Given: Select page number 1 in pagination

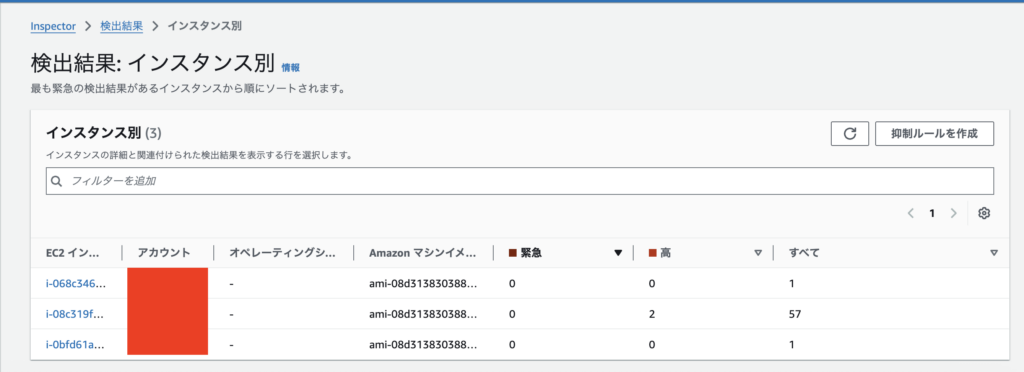Looking at the screenshot, I should tap(933, 213).
